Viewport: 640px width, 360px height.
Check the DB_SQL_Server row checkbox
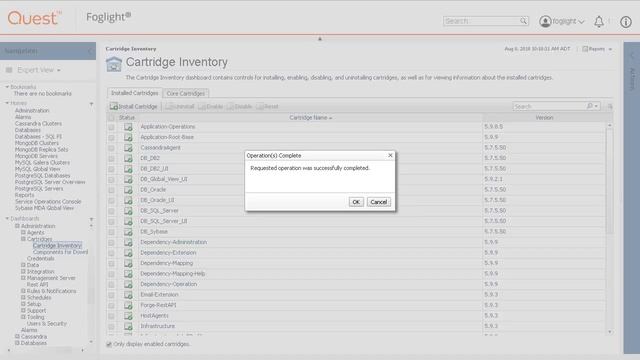pos(111,211)
